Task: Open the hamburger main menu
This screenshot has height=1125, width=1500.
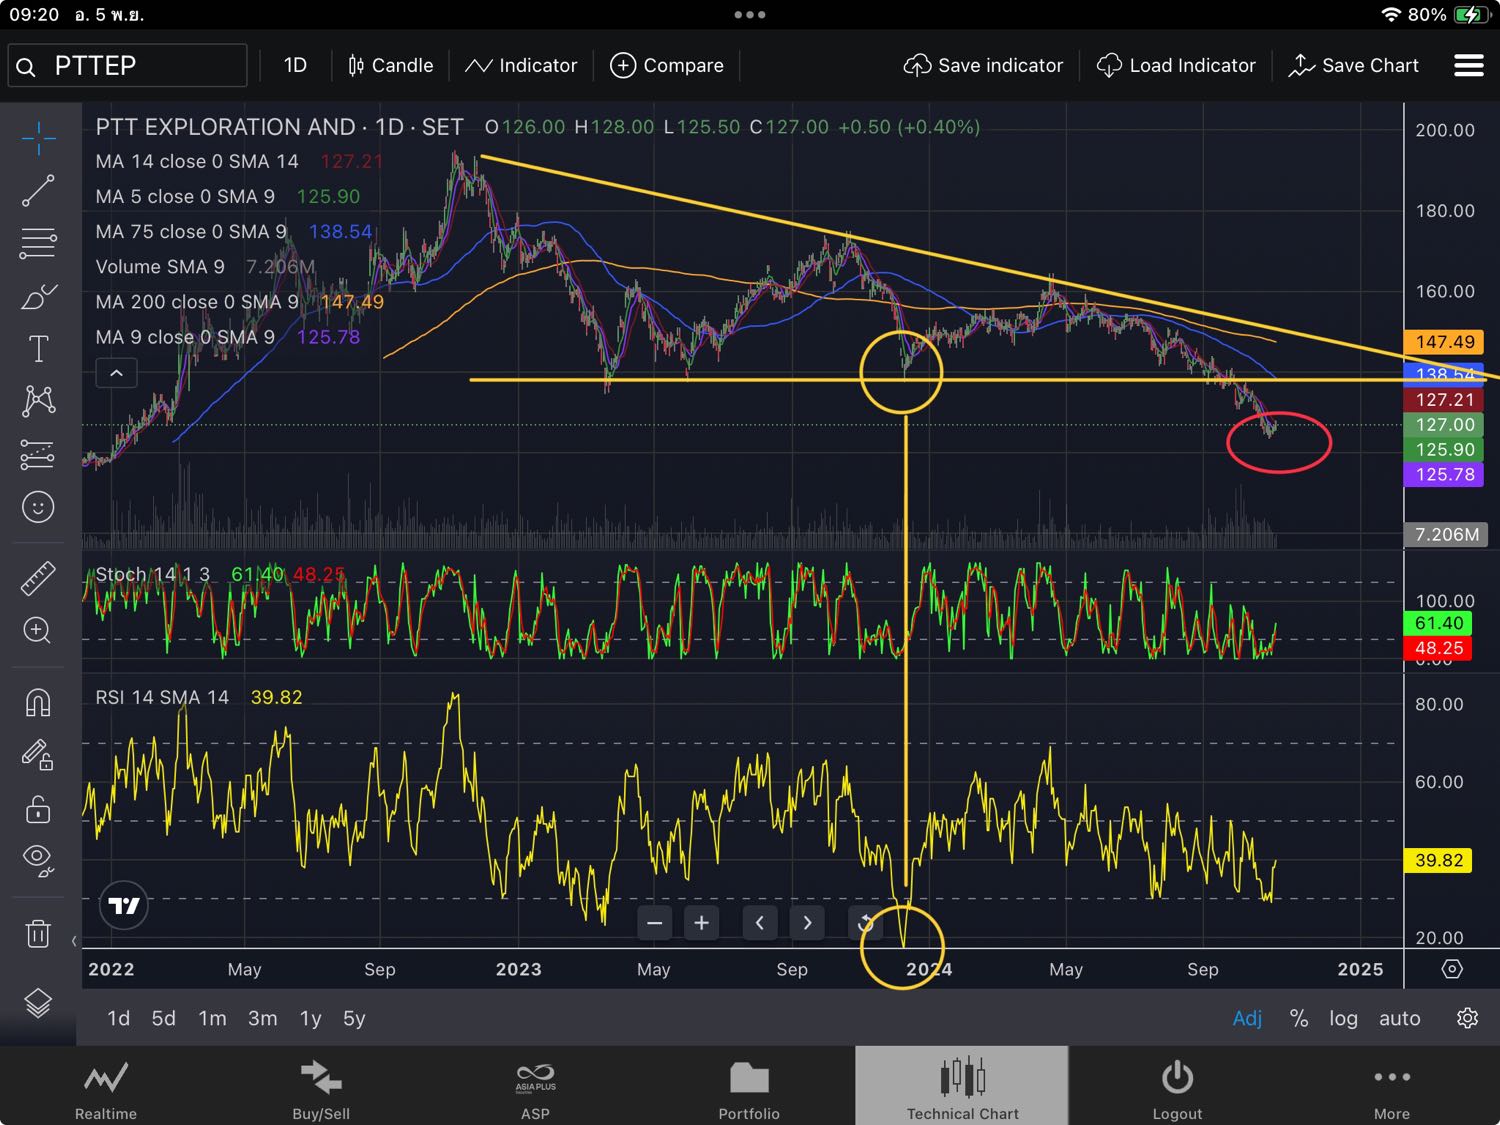Action: tap(1468, 66)
